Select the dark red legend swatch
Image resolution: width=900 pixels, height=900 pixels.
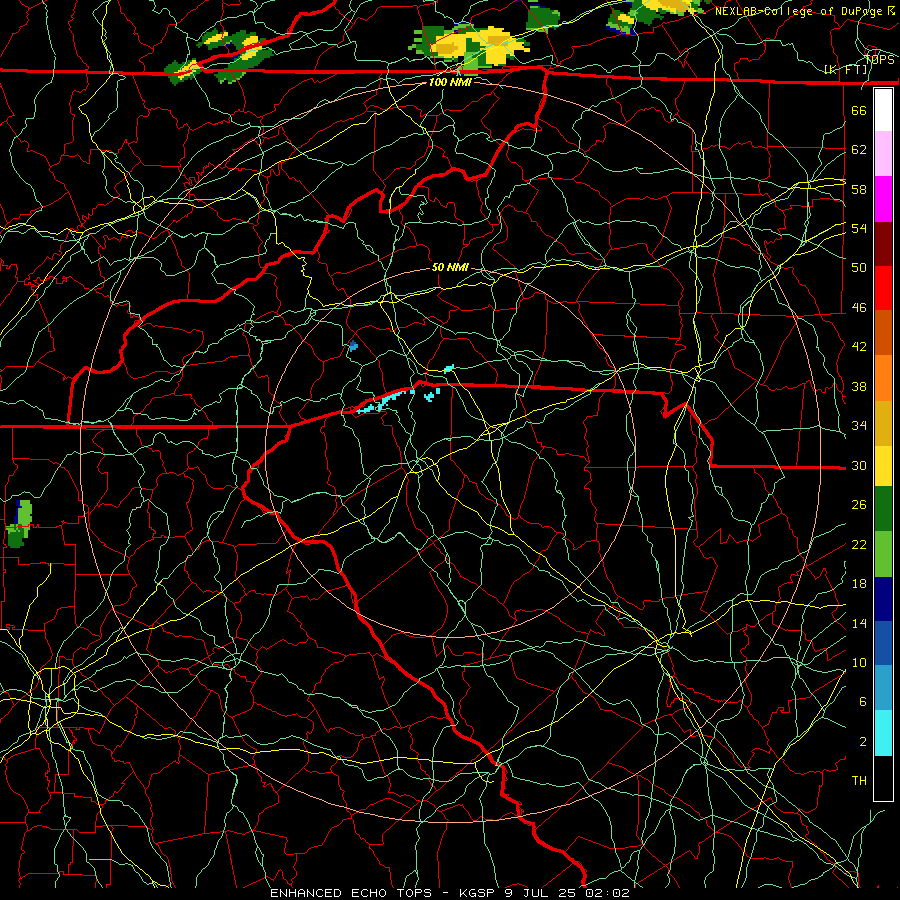point(883,245)
